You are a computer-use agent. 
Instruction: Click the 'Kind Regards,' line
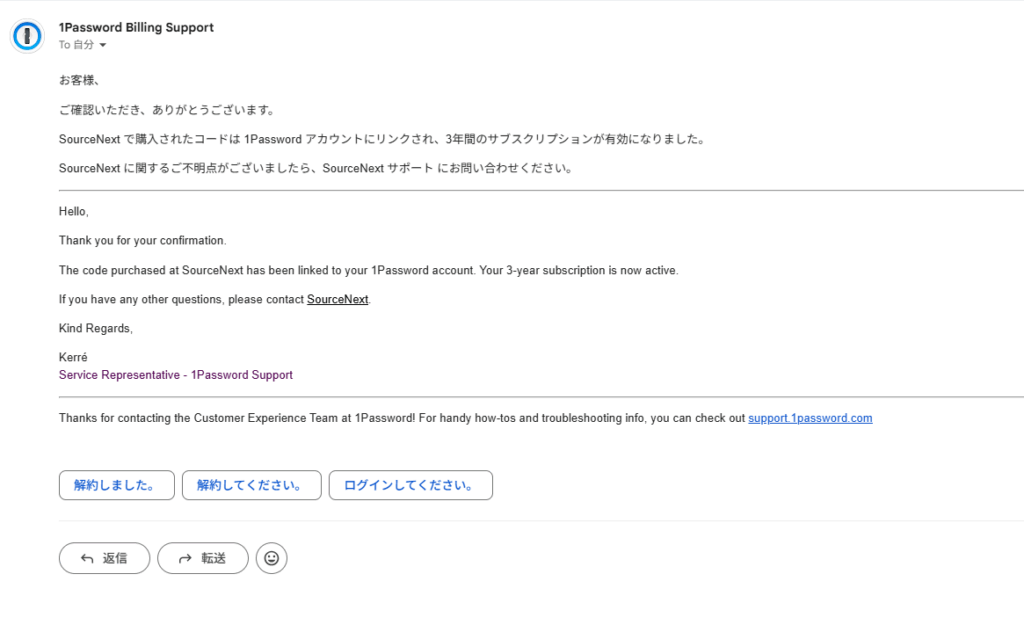pyautogui.click(x=96, y=328)
